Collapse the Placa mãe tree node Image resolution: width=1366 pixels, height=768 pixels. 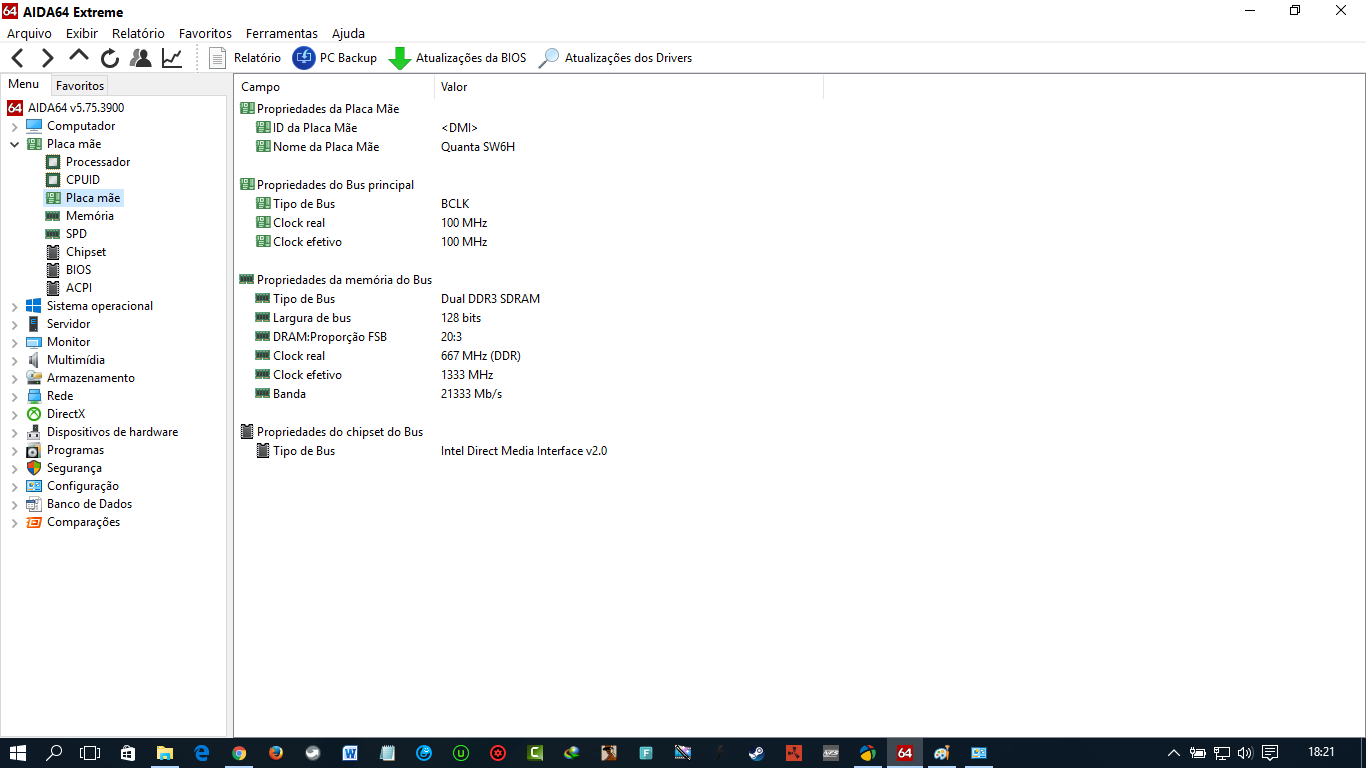point(14,144)
